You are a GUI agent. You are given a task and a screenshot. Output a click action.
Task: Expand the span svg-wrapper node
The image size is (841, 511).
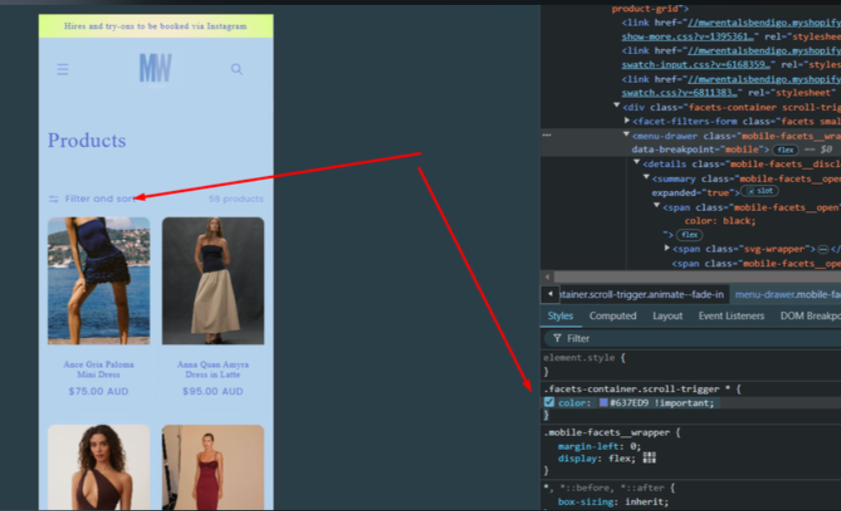click(667, 248)
